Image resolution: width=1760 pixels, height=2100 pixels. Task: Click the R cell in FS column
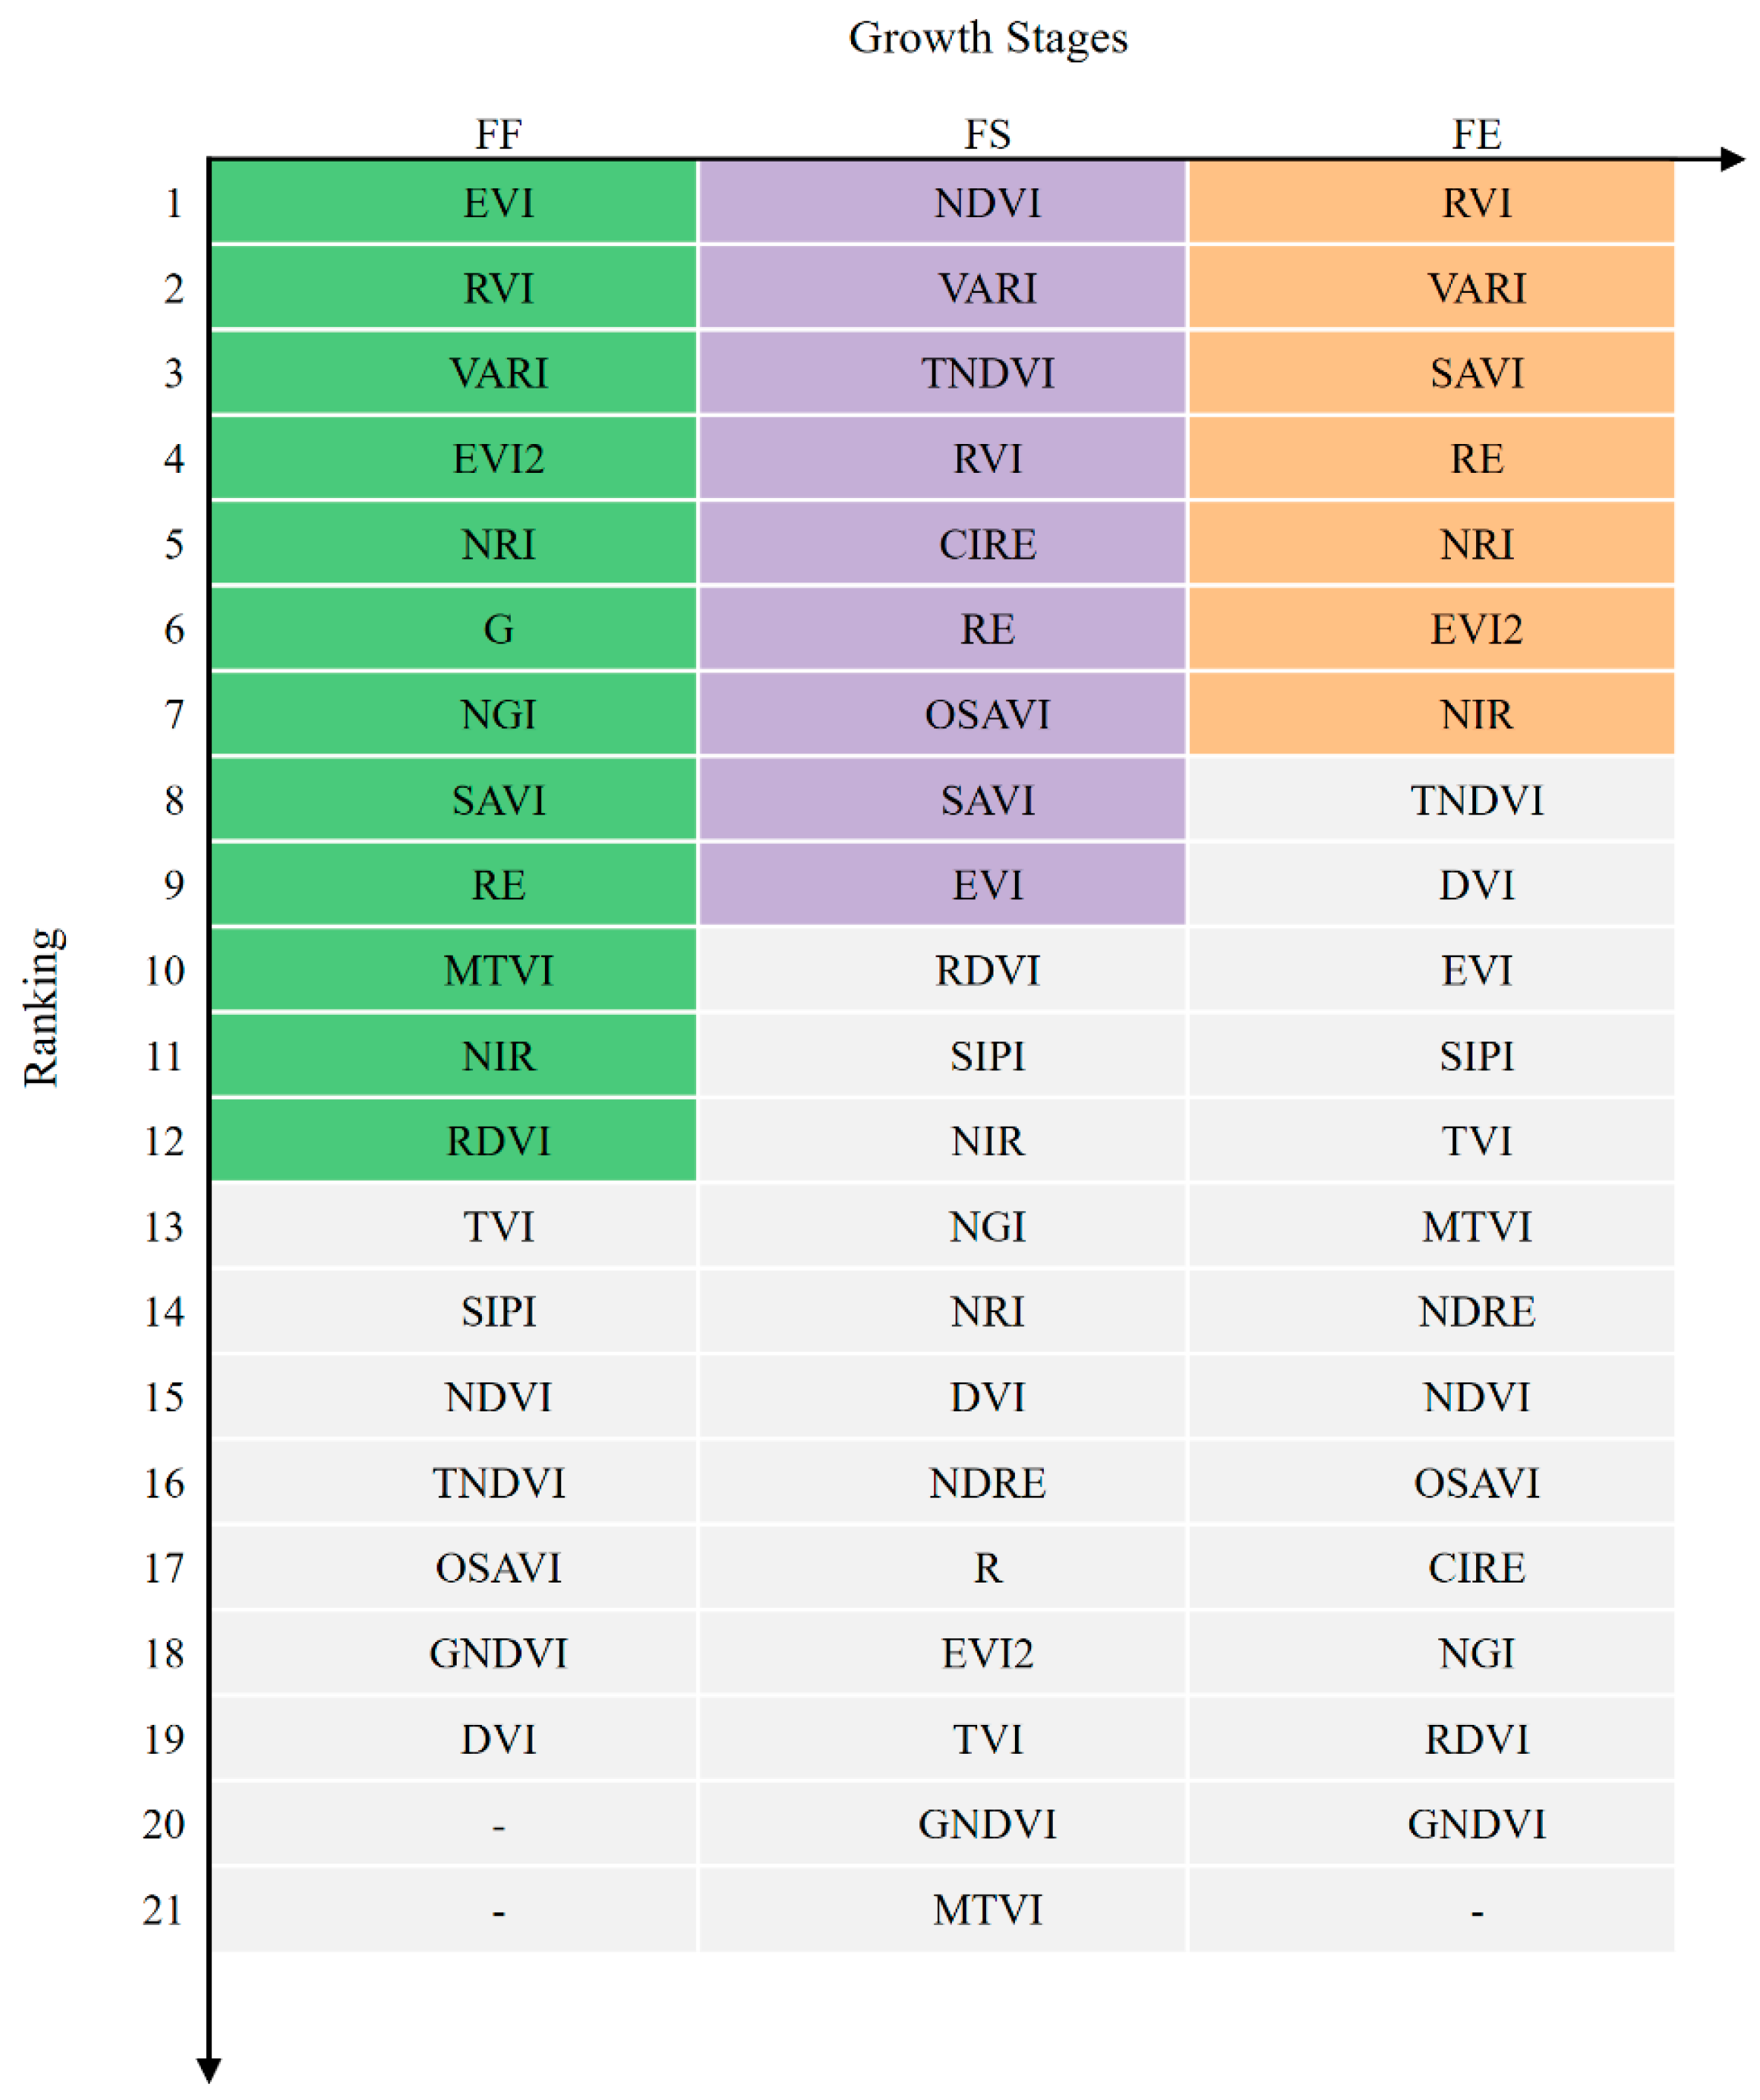pyautogui.click(x=987, y=1567)
